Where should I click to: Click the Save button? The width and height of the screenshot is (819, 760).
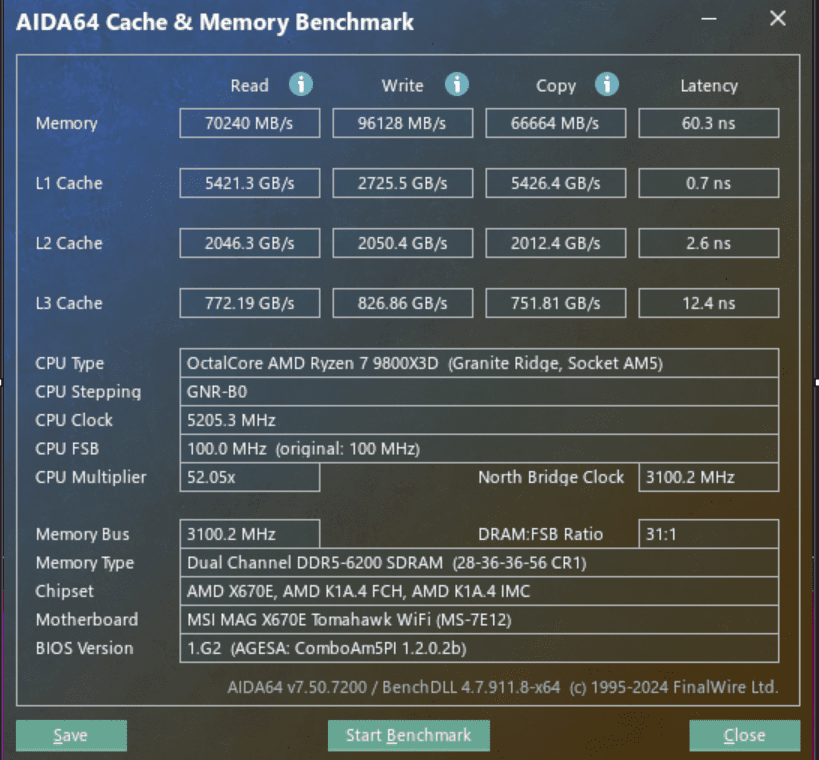coord(72,735)
